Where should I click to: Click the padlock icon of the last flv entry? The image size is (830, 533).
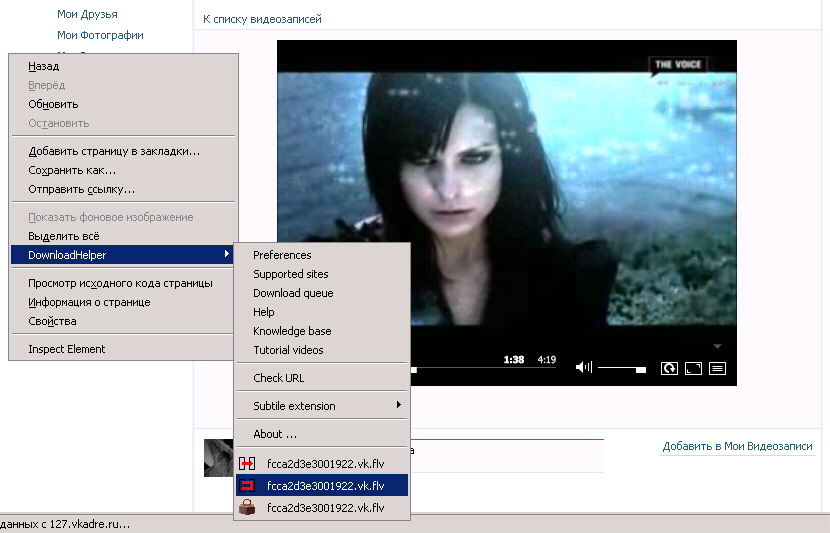click(x=247, y=507)
